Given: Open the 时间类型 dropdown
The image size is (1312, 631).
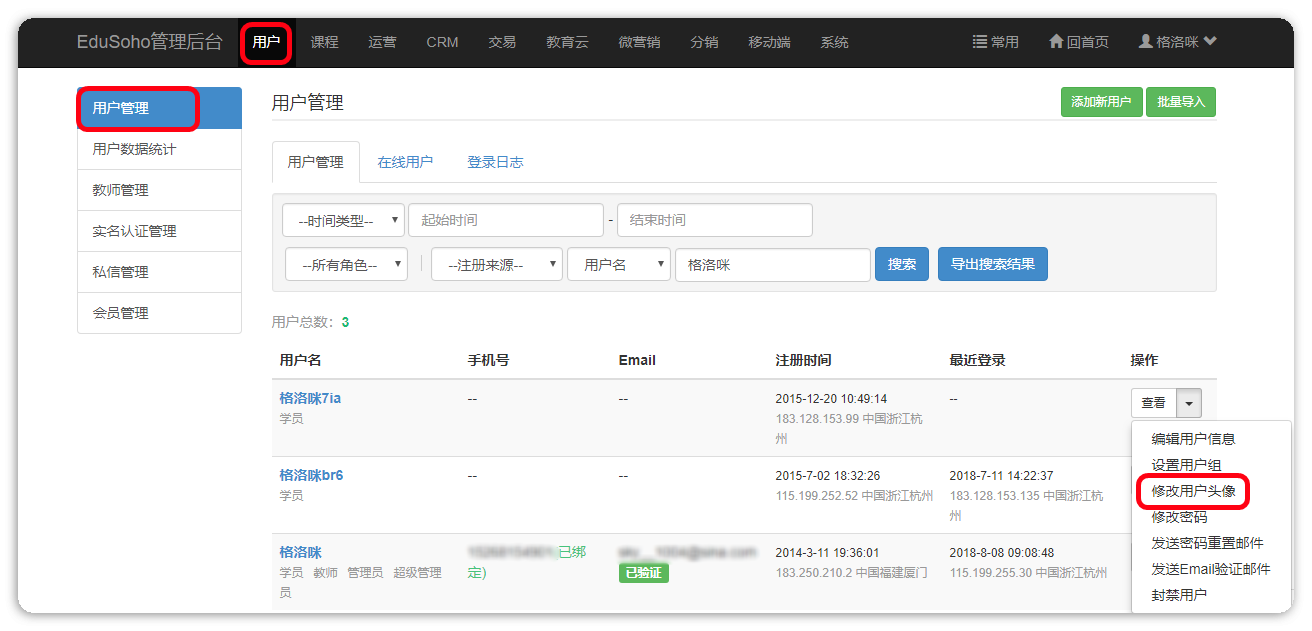Looking at the screenshot, I should 343,220.
